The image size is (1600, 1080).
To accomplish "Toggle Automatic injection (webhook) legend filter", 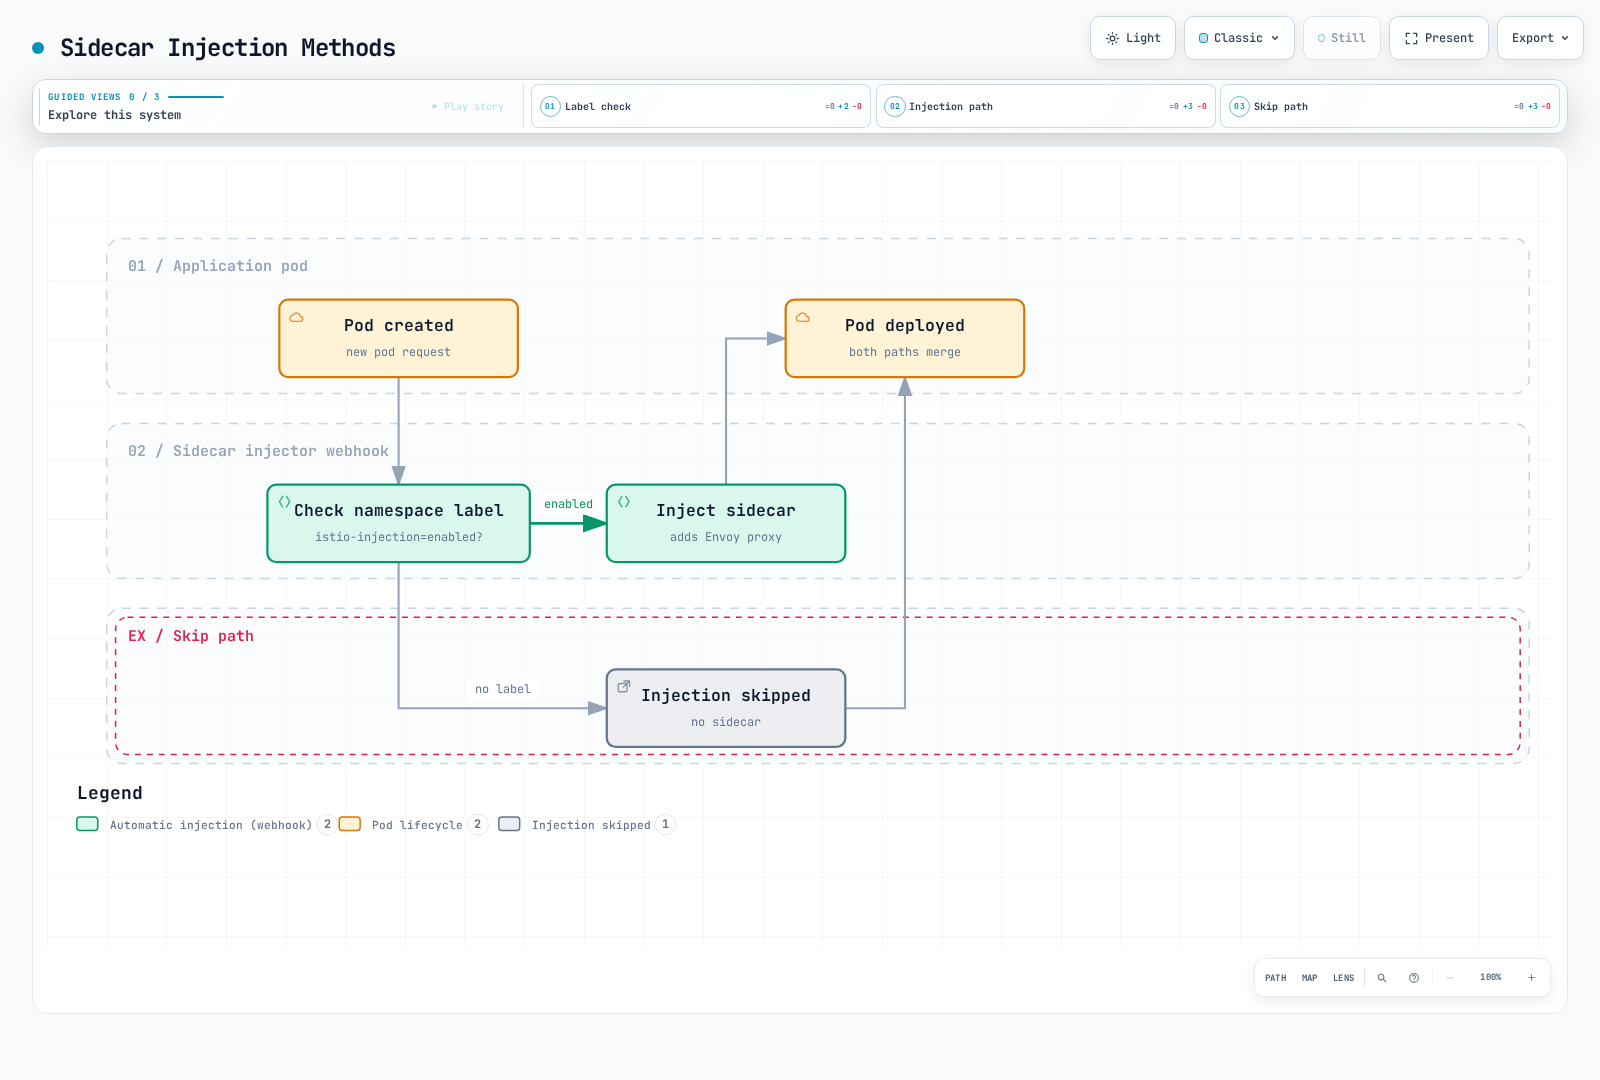I will click(x=206, y=825).
